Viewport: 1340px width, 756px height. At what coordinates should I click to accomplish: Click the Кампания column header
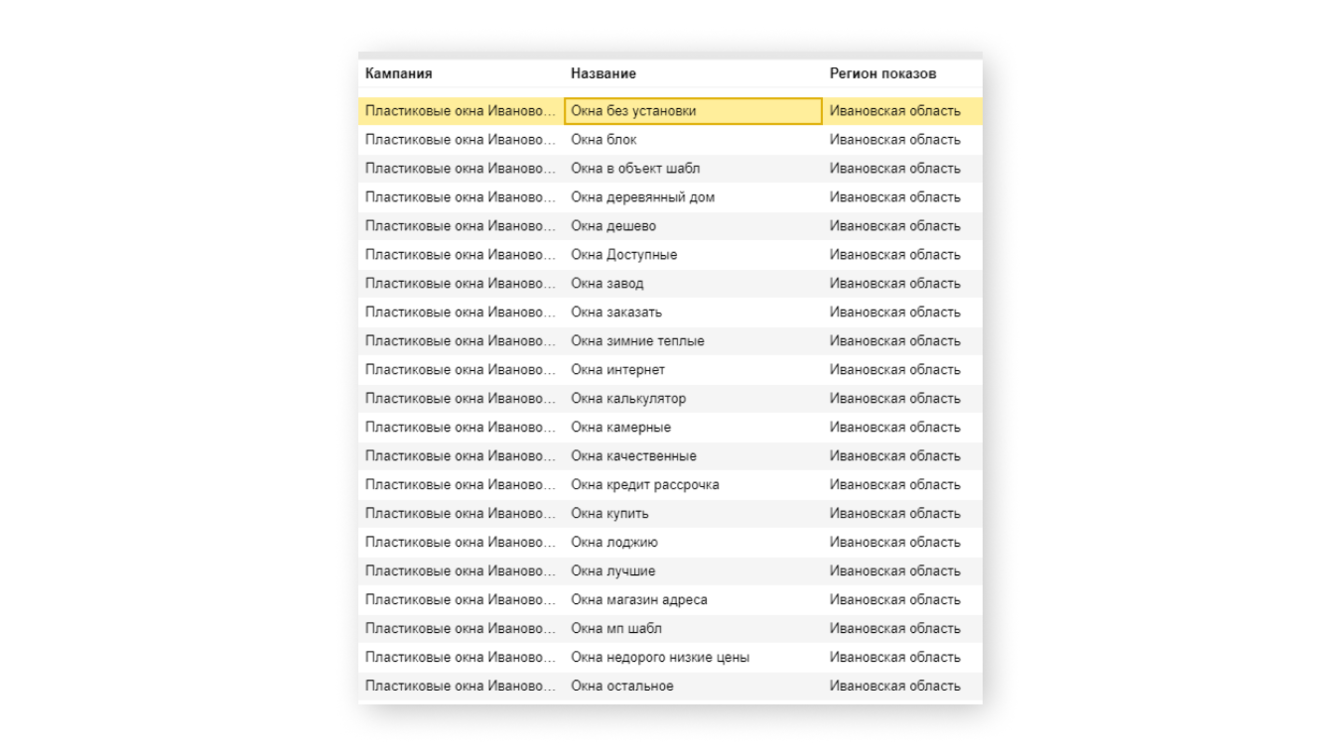[x=399, y=74]
